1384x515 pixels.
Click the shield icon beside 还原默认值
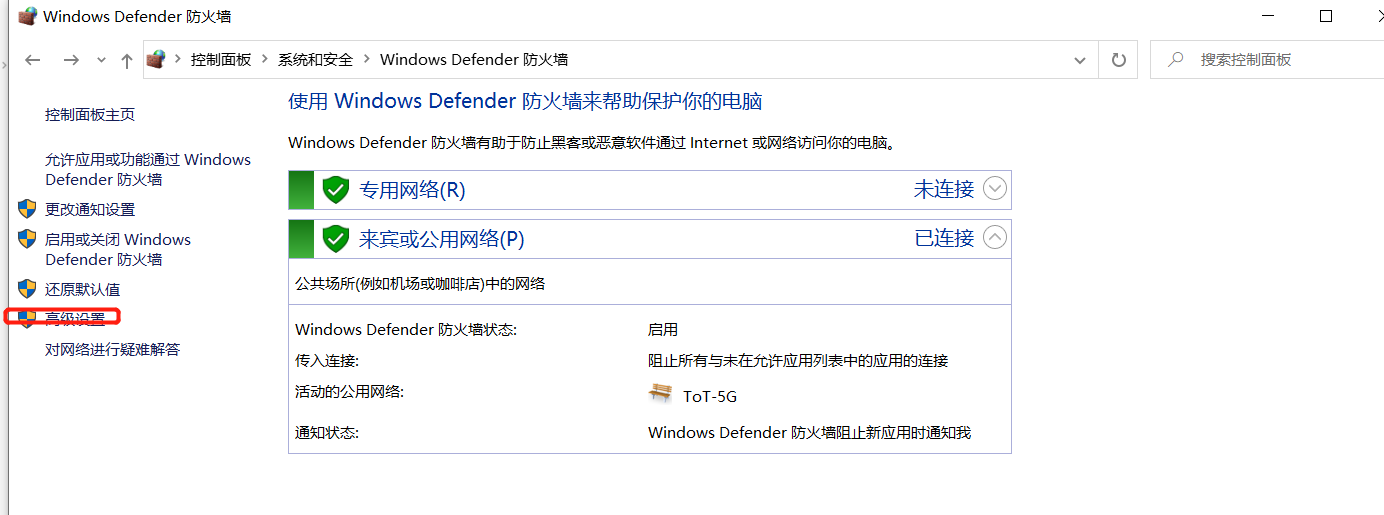point(27,289)
